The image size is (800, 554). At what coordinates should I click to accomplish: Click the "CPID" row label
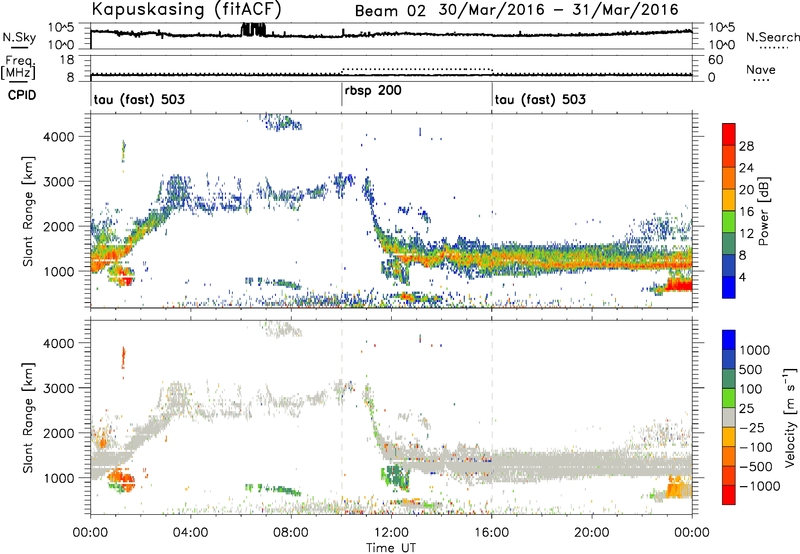tap(22, 95)
